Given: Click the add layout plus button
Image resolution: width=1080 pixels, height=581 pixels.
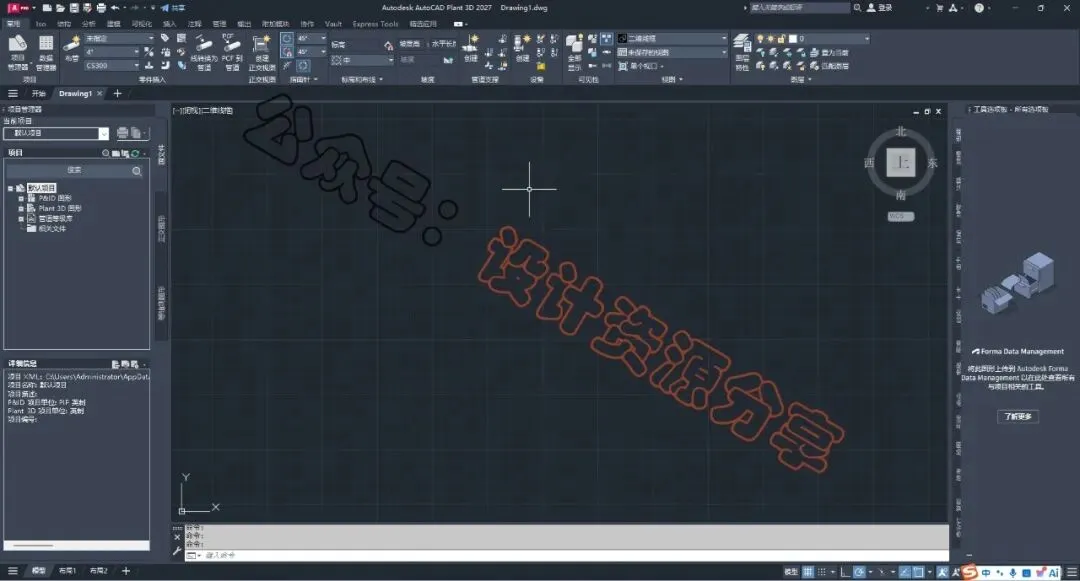Looking at the screenshot, I should point(126,571).
